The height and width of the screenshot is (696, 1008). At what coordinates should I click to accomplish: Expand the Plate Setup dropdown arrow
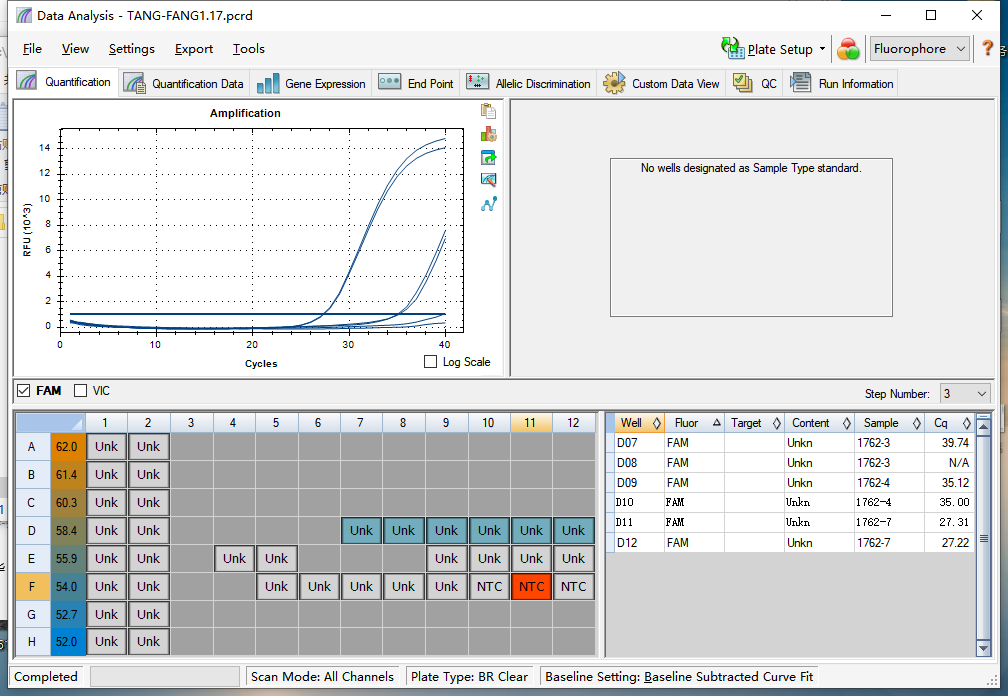click(x=822, y=49)
